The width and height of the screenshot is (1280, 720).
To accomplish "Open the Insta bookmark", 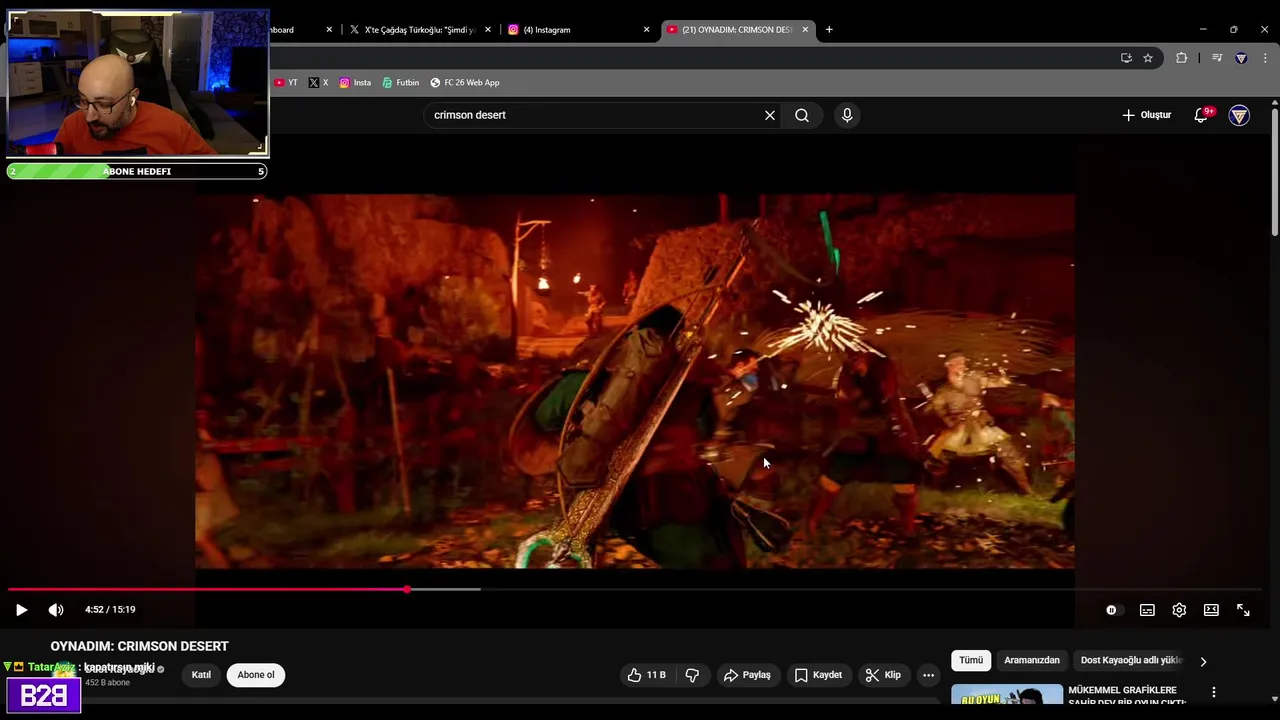I will (355, 83).
